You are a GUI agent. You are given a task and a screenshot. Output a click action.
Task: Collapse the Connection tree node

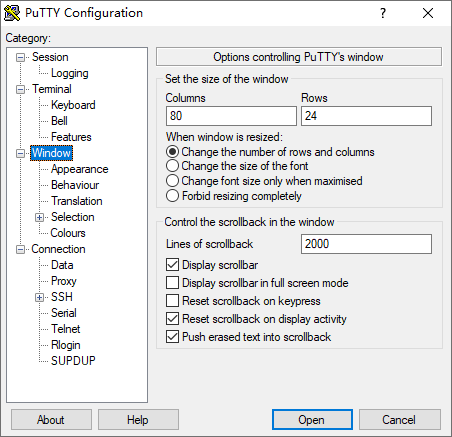(20, 250)
